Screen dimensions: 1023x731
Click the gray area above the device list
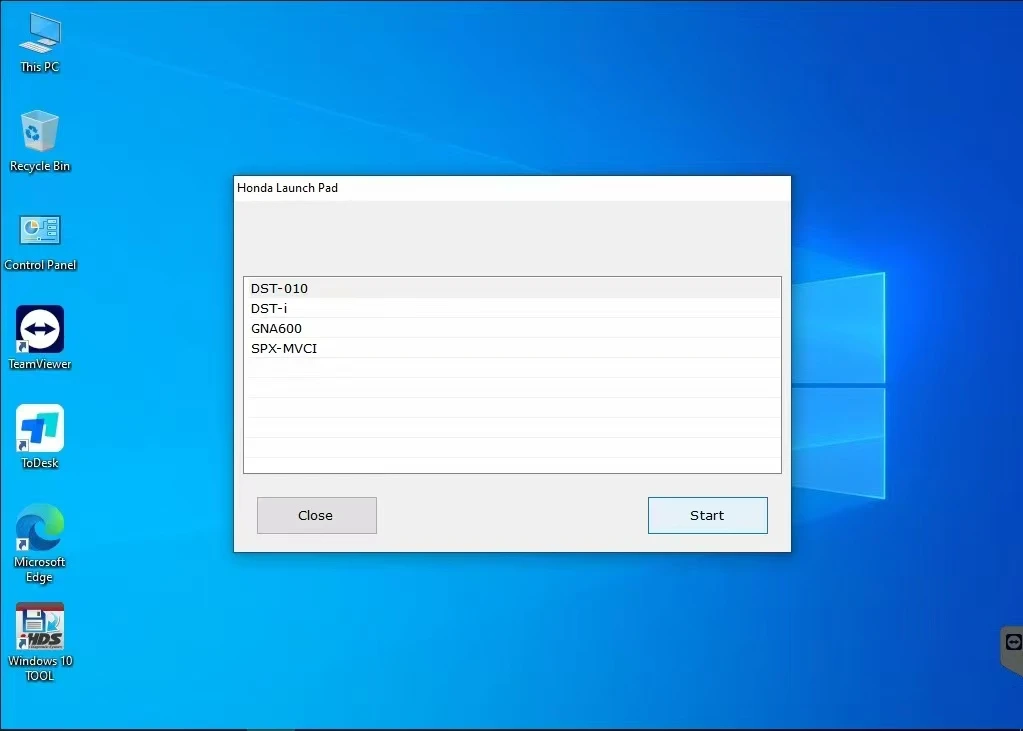pos(512,240)
